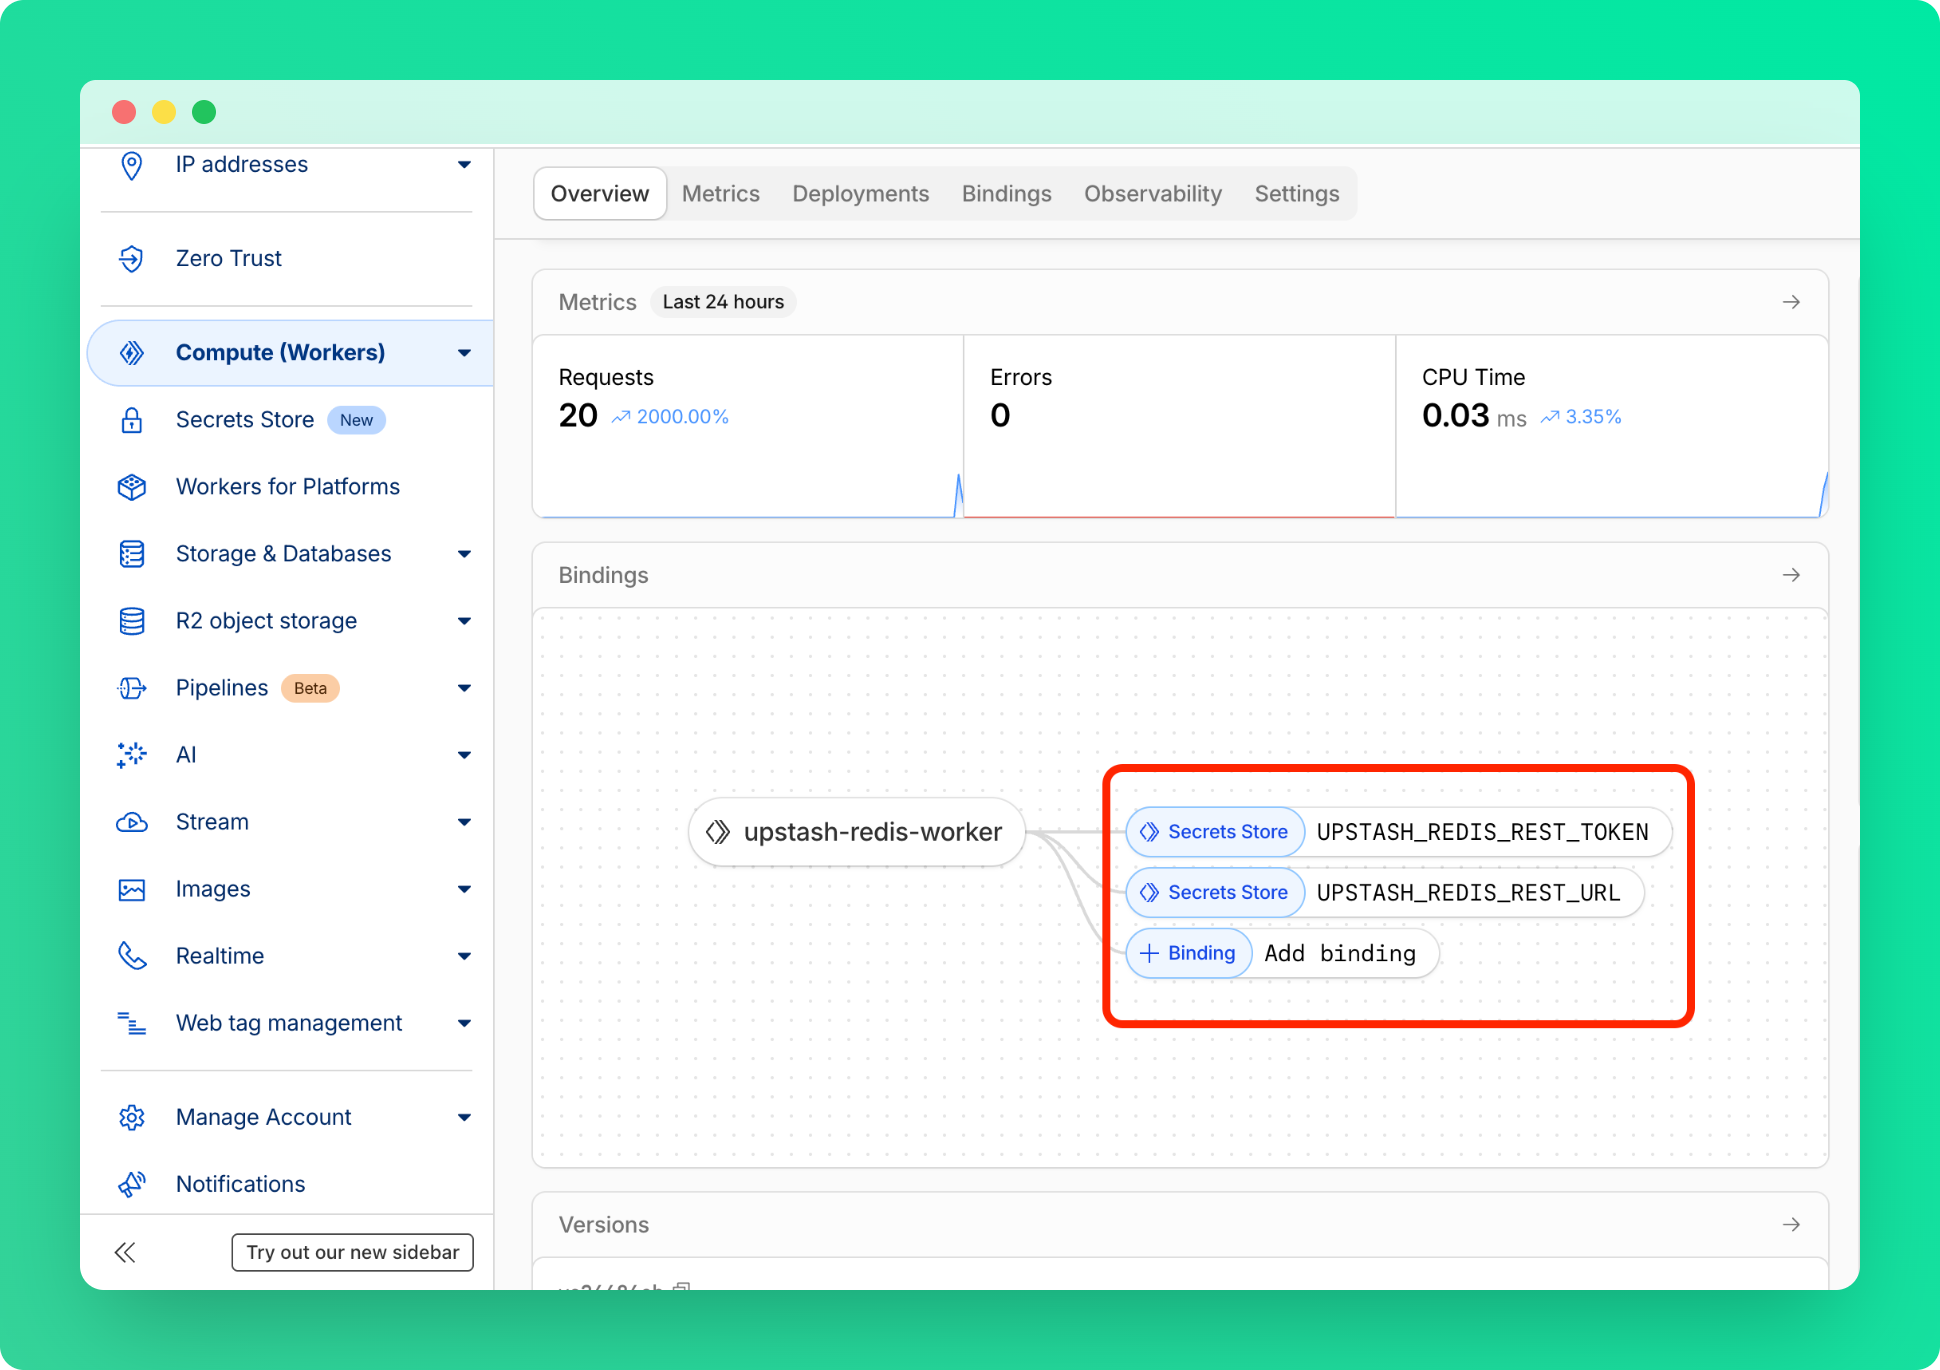Screen dimensions: 1940x1370
Task: Click the CPU Time metric card
Action: click(1612, 427)
